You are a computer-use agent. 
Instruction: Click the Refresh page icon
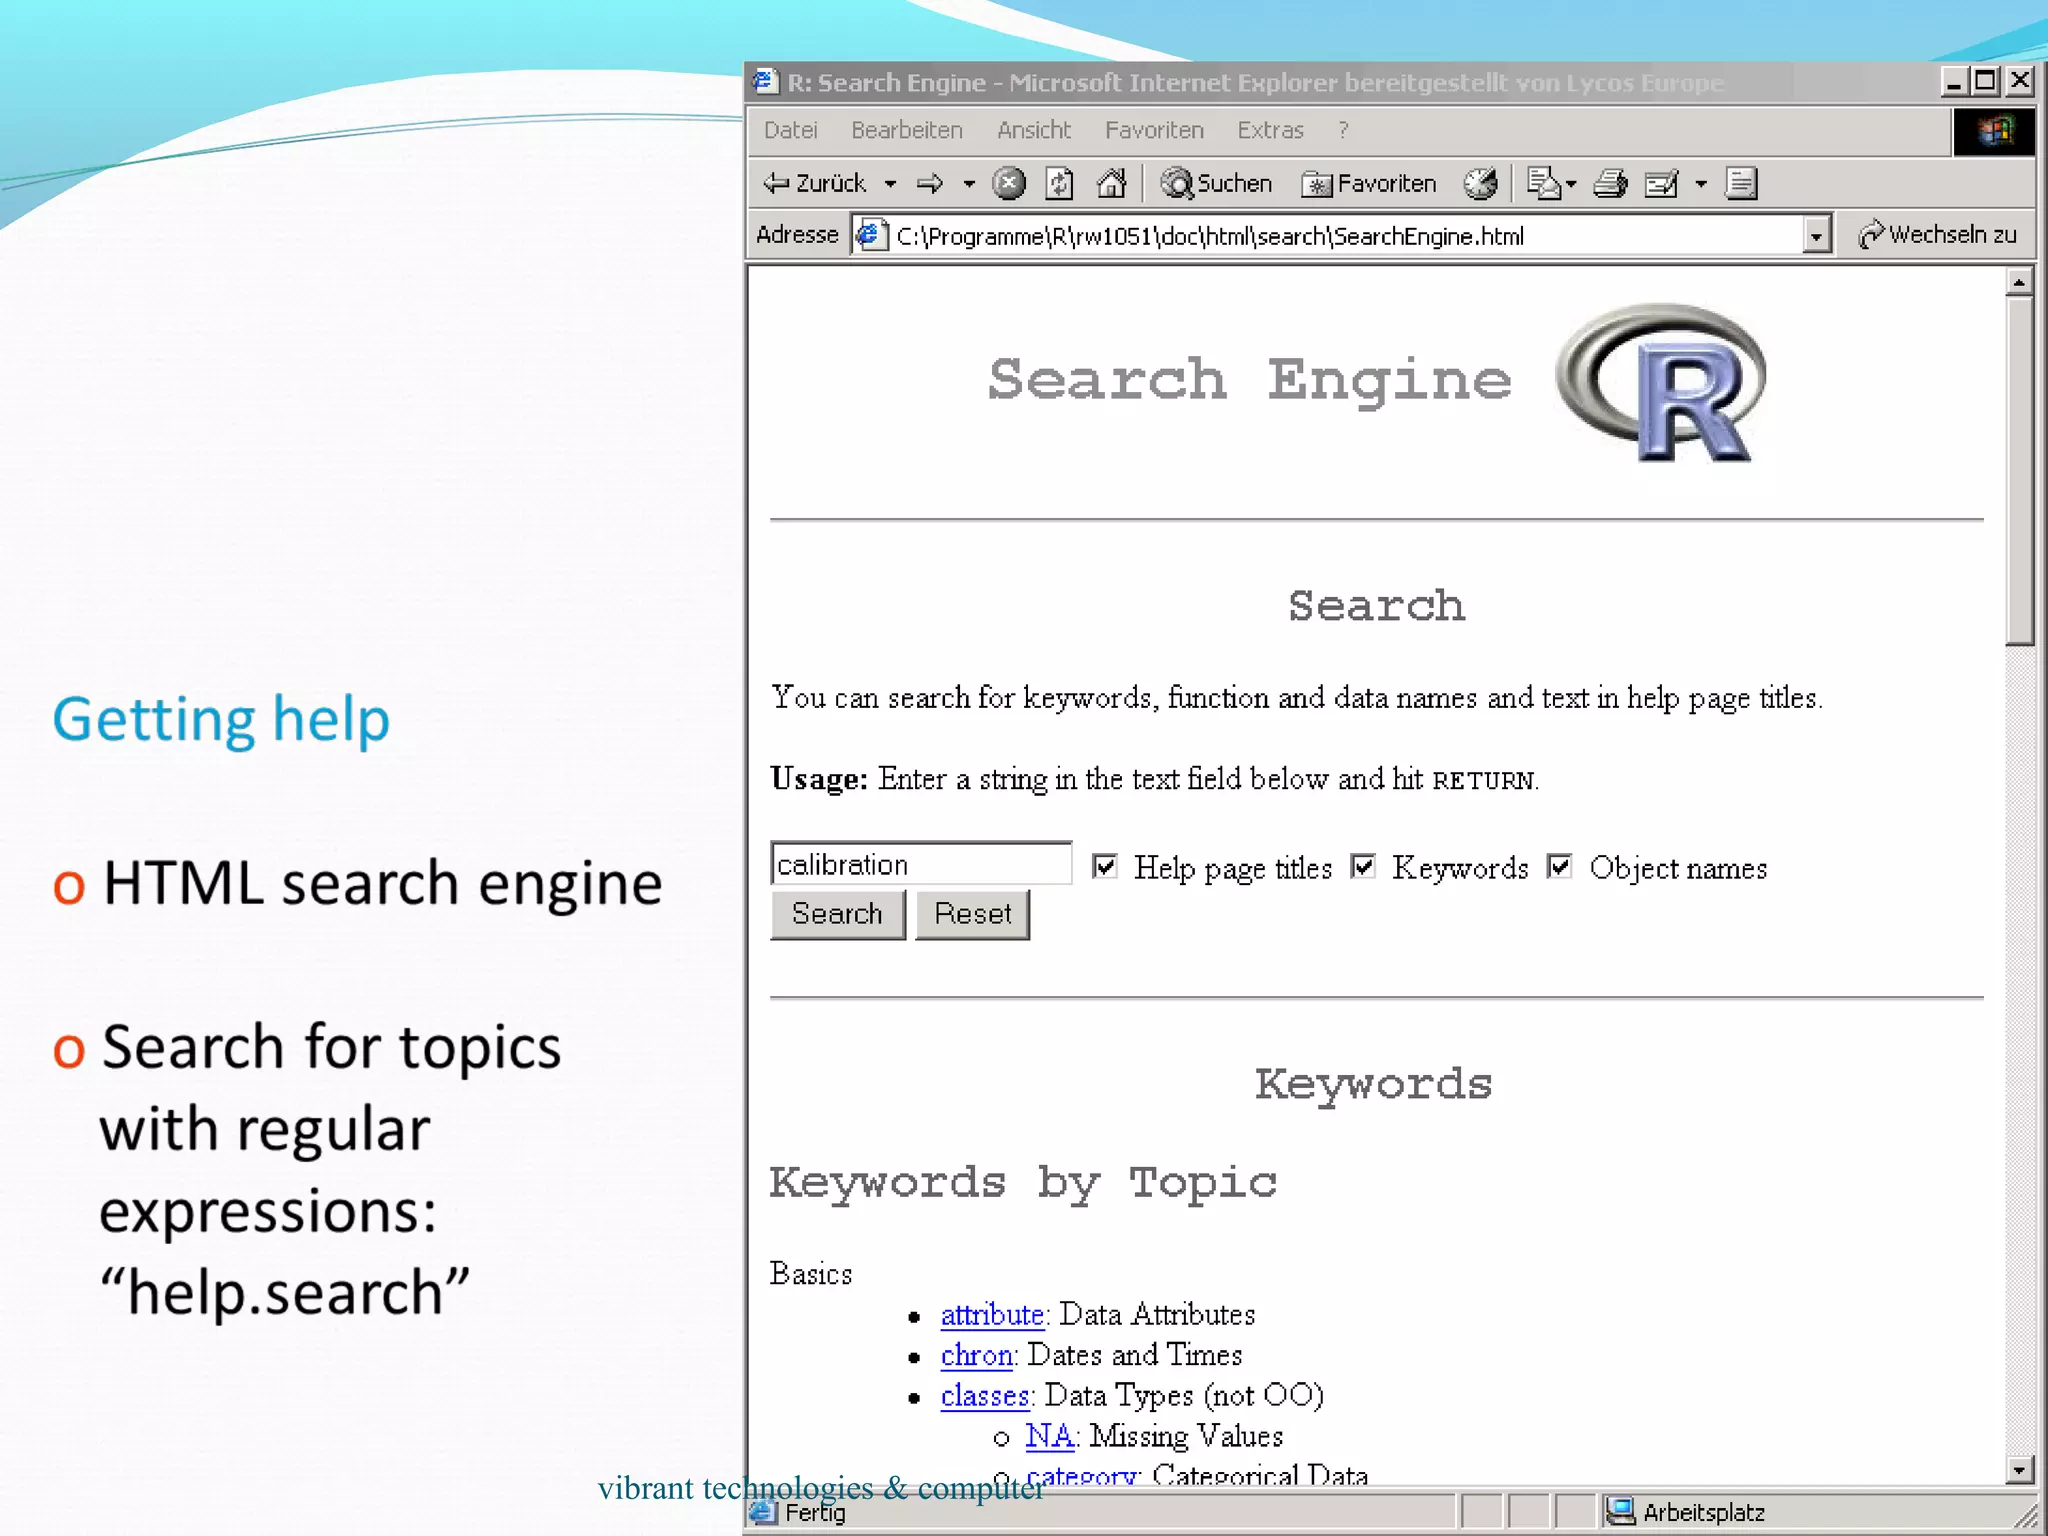(x=1059, y=184)
